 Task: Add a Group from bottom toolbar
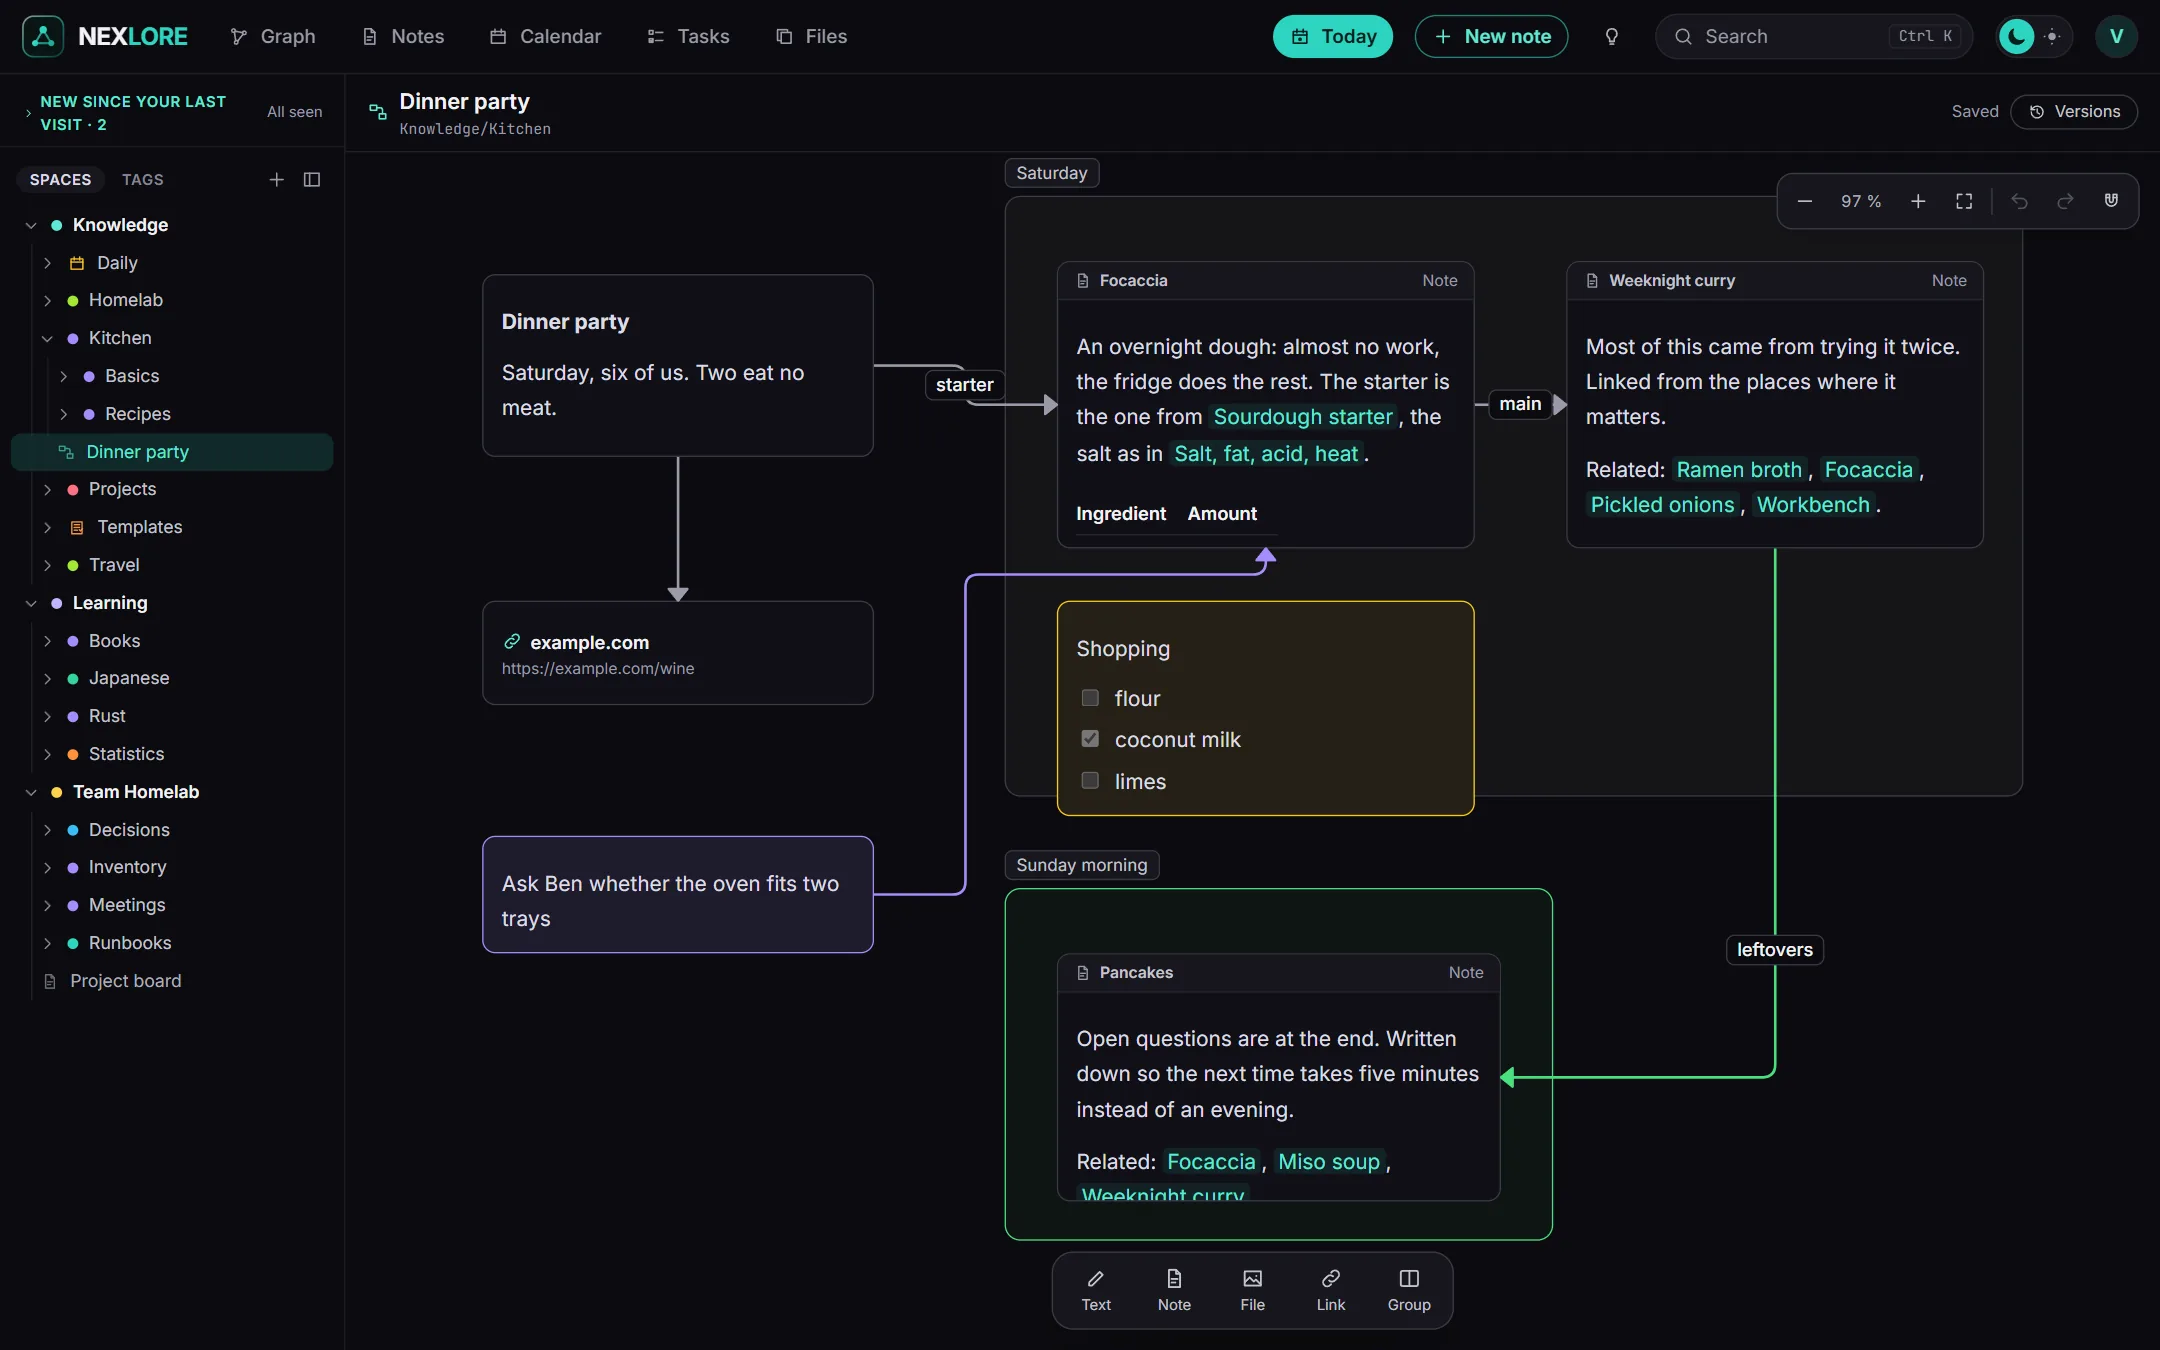(x=1409, y=1290)
